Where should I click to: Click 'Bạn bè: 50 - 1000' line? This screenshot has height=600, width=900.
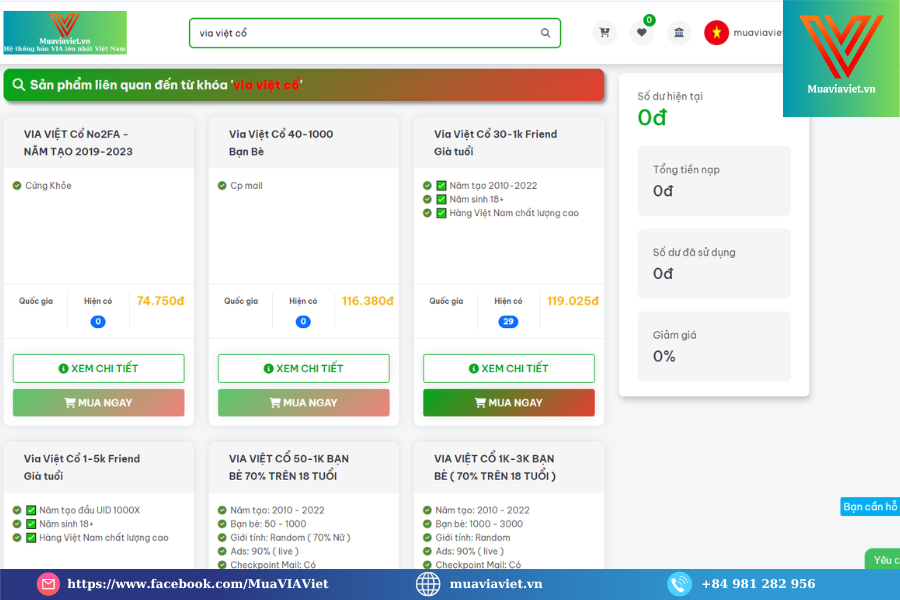pos(268,524)
